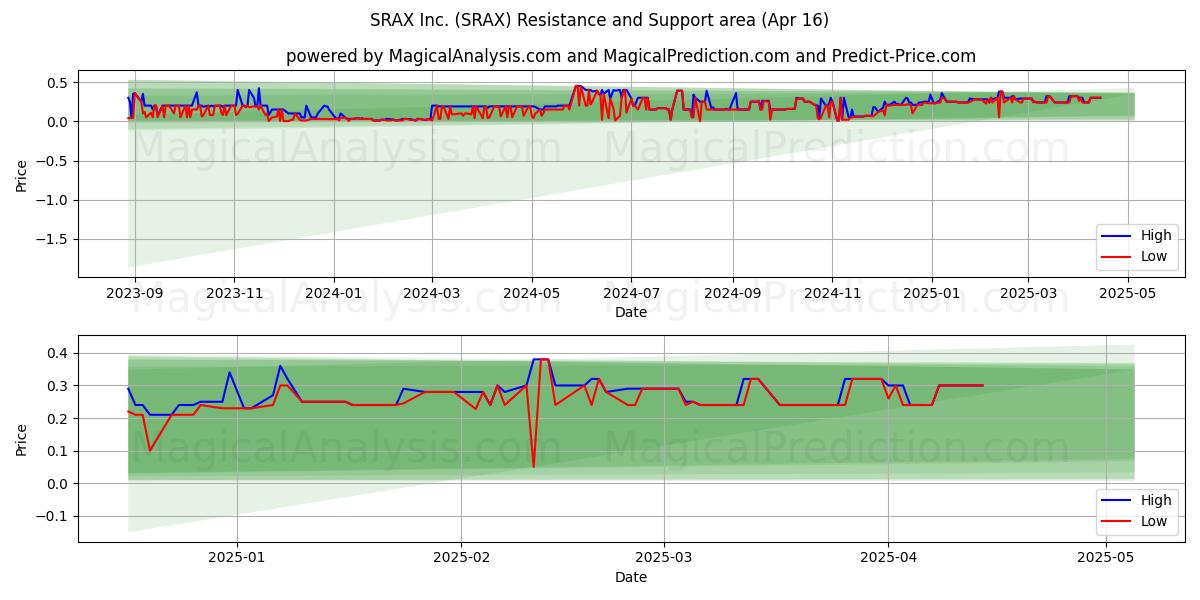This screenshot has height=600, width=1200.
Task: Click the '2024-09' date tick label in the top chart
Action: [732, 294]
